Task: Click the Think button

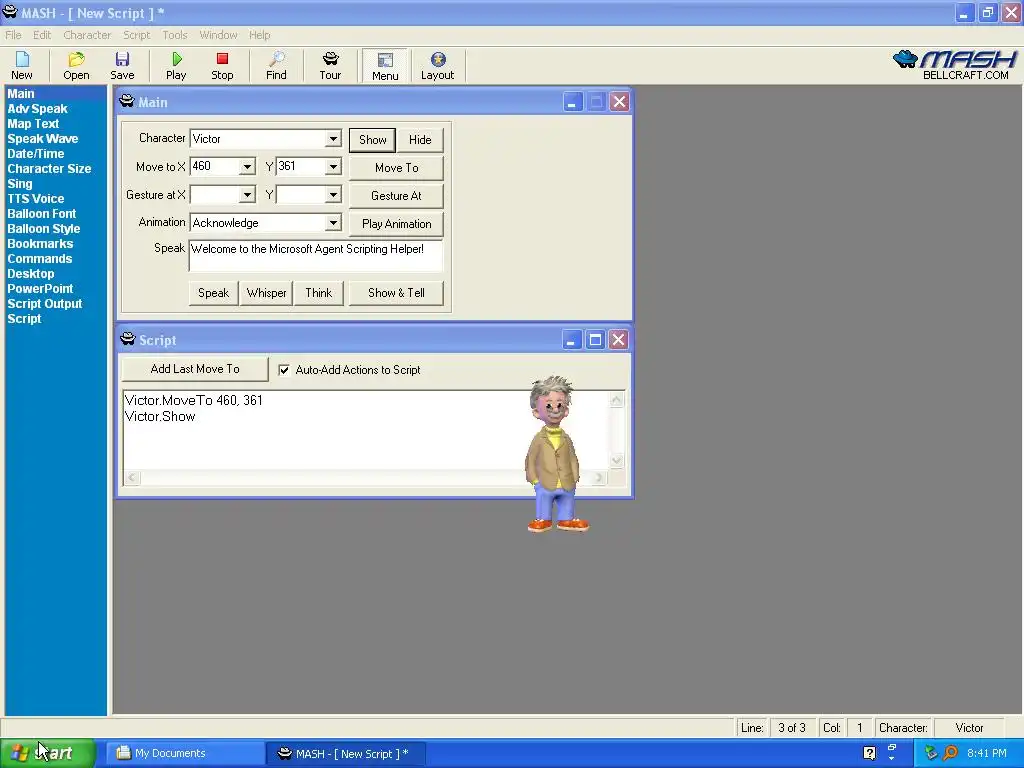Action: (319, 293)
